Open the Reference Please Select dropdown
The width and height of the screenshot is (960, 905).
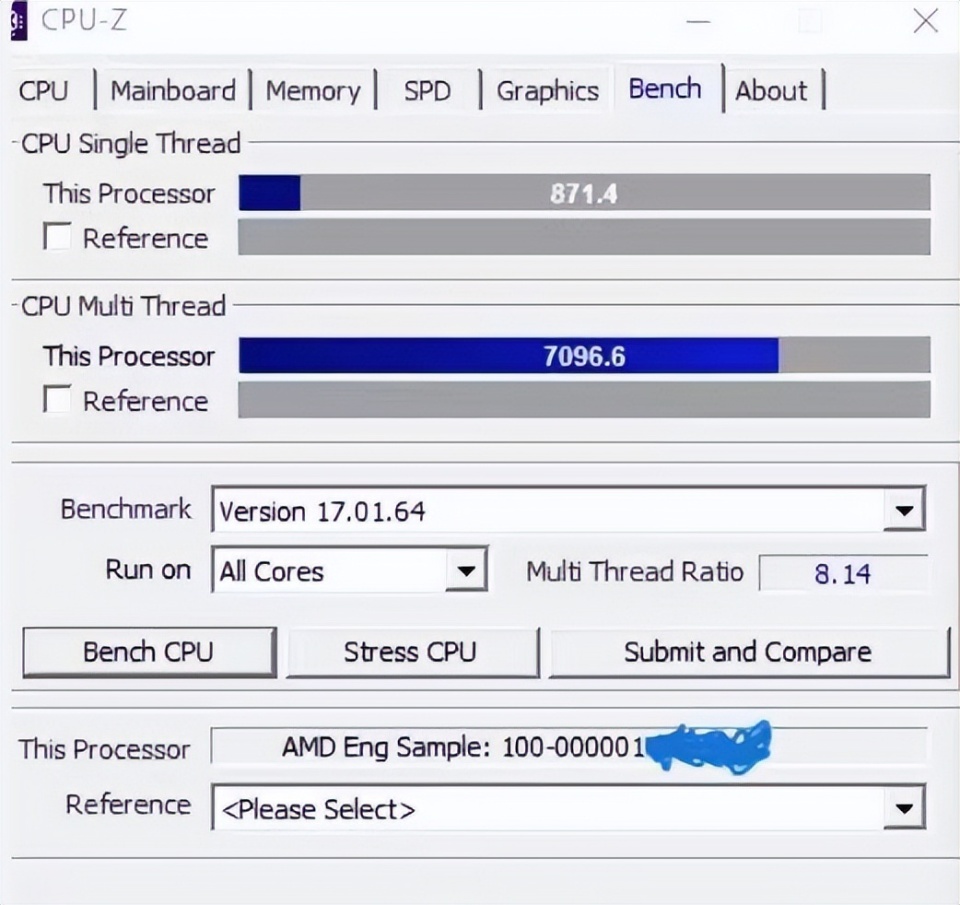coord(568,808)
